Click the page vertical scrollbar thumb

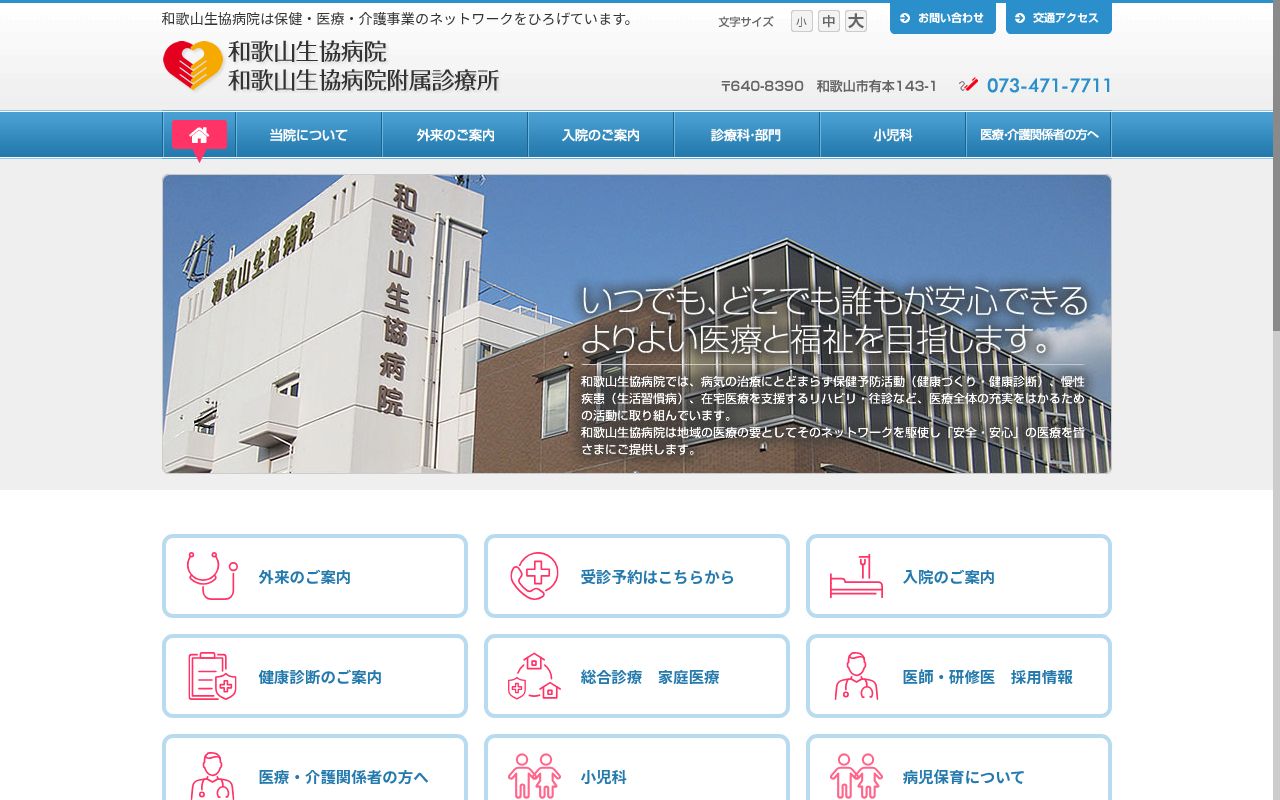(1276, 165)
